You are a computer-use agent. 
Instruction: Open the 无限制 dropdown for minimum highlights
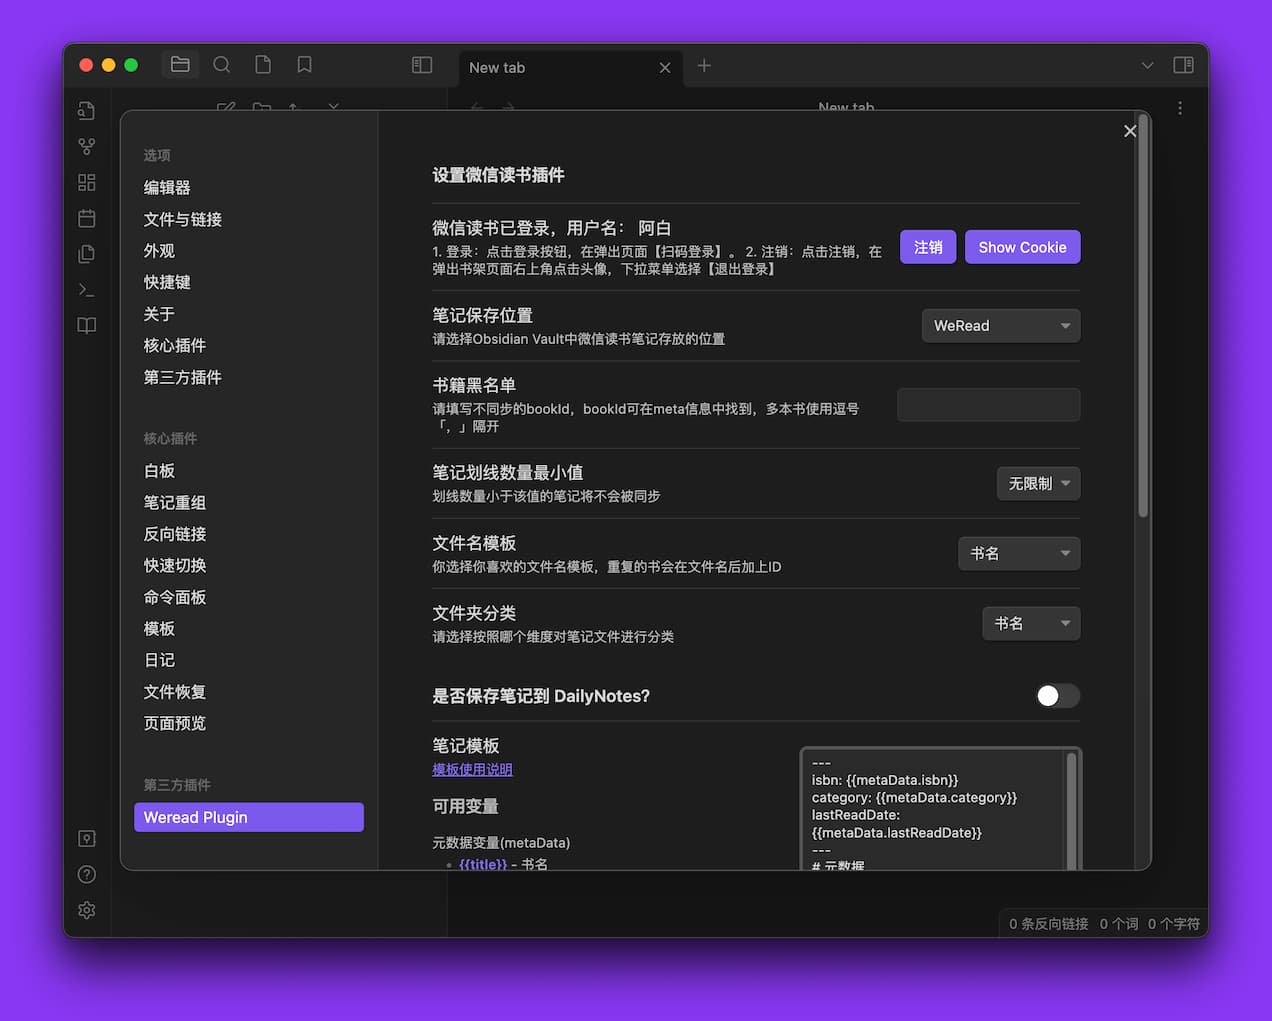[x=1038, y=483]
